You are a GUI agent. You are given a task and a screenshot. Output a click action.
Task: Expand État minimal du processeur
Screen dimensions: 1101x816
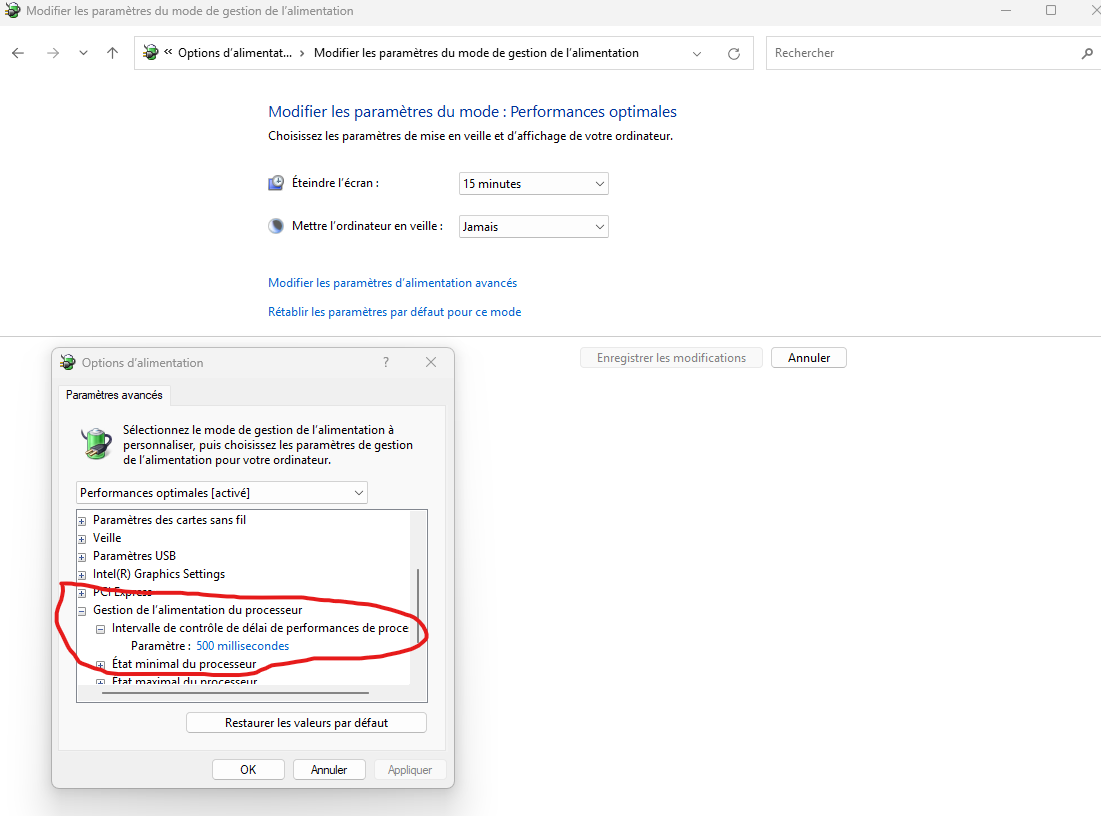click(x=100, y=665)
